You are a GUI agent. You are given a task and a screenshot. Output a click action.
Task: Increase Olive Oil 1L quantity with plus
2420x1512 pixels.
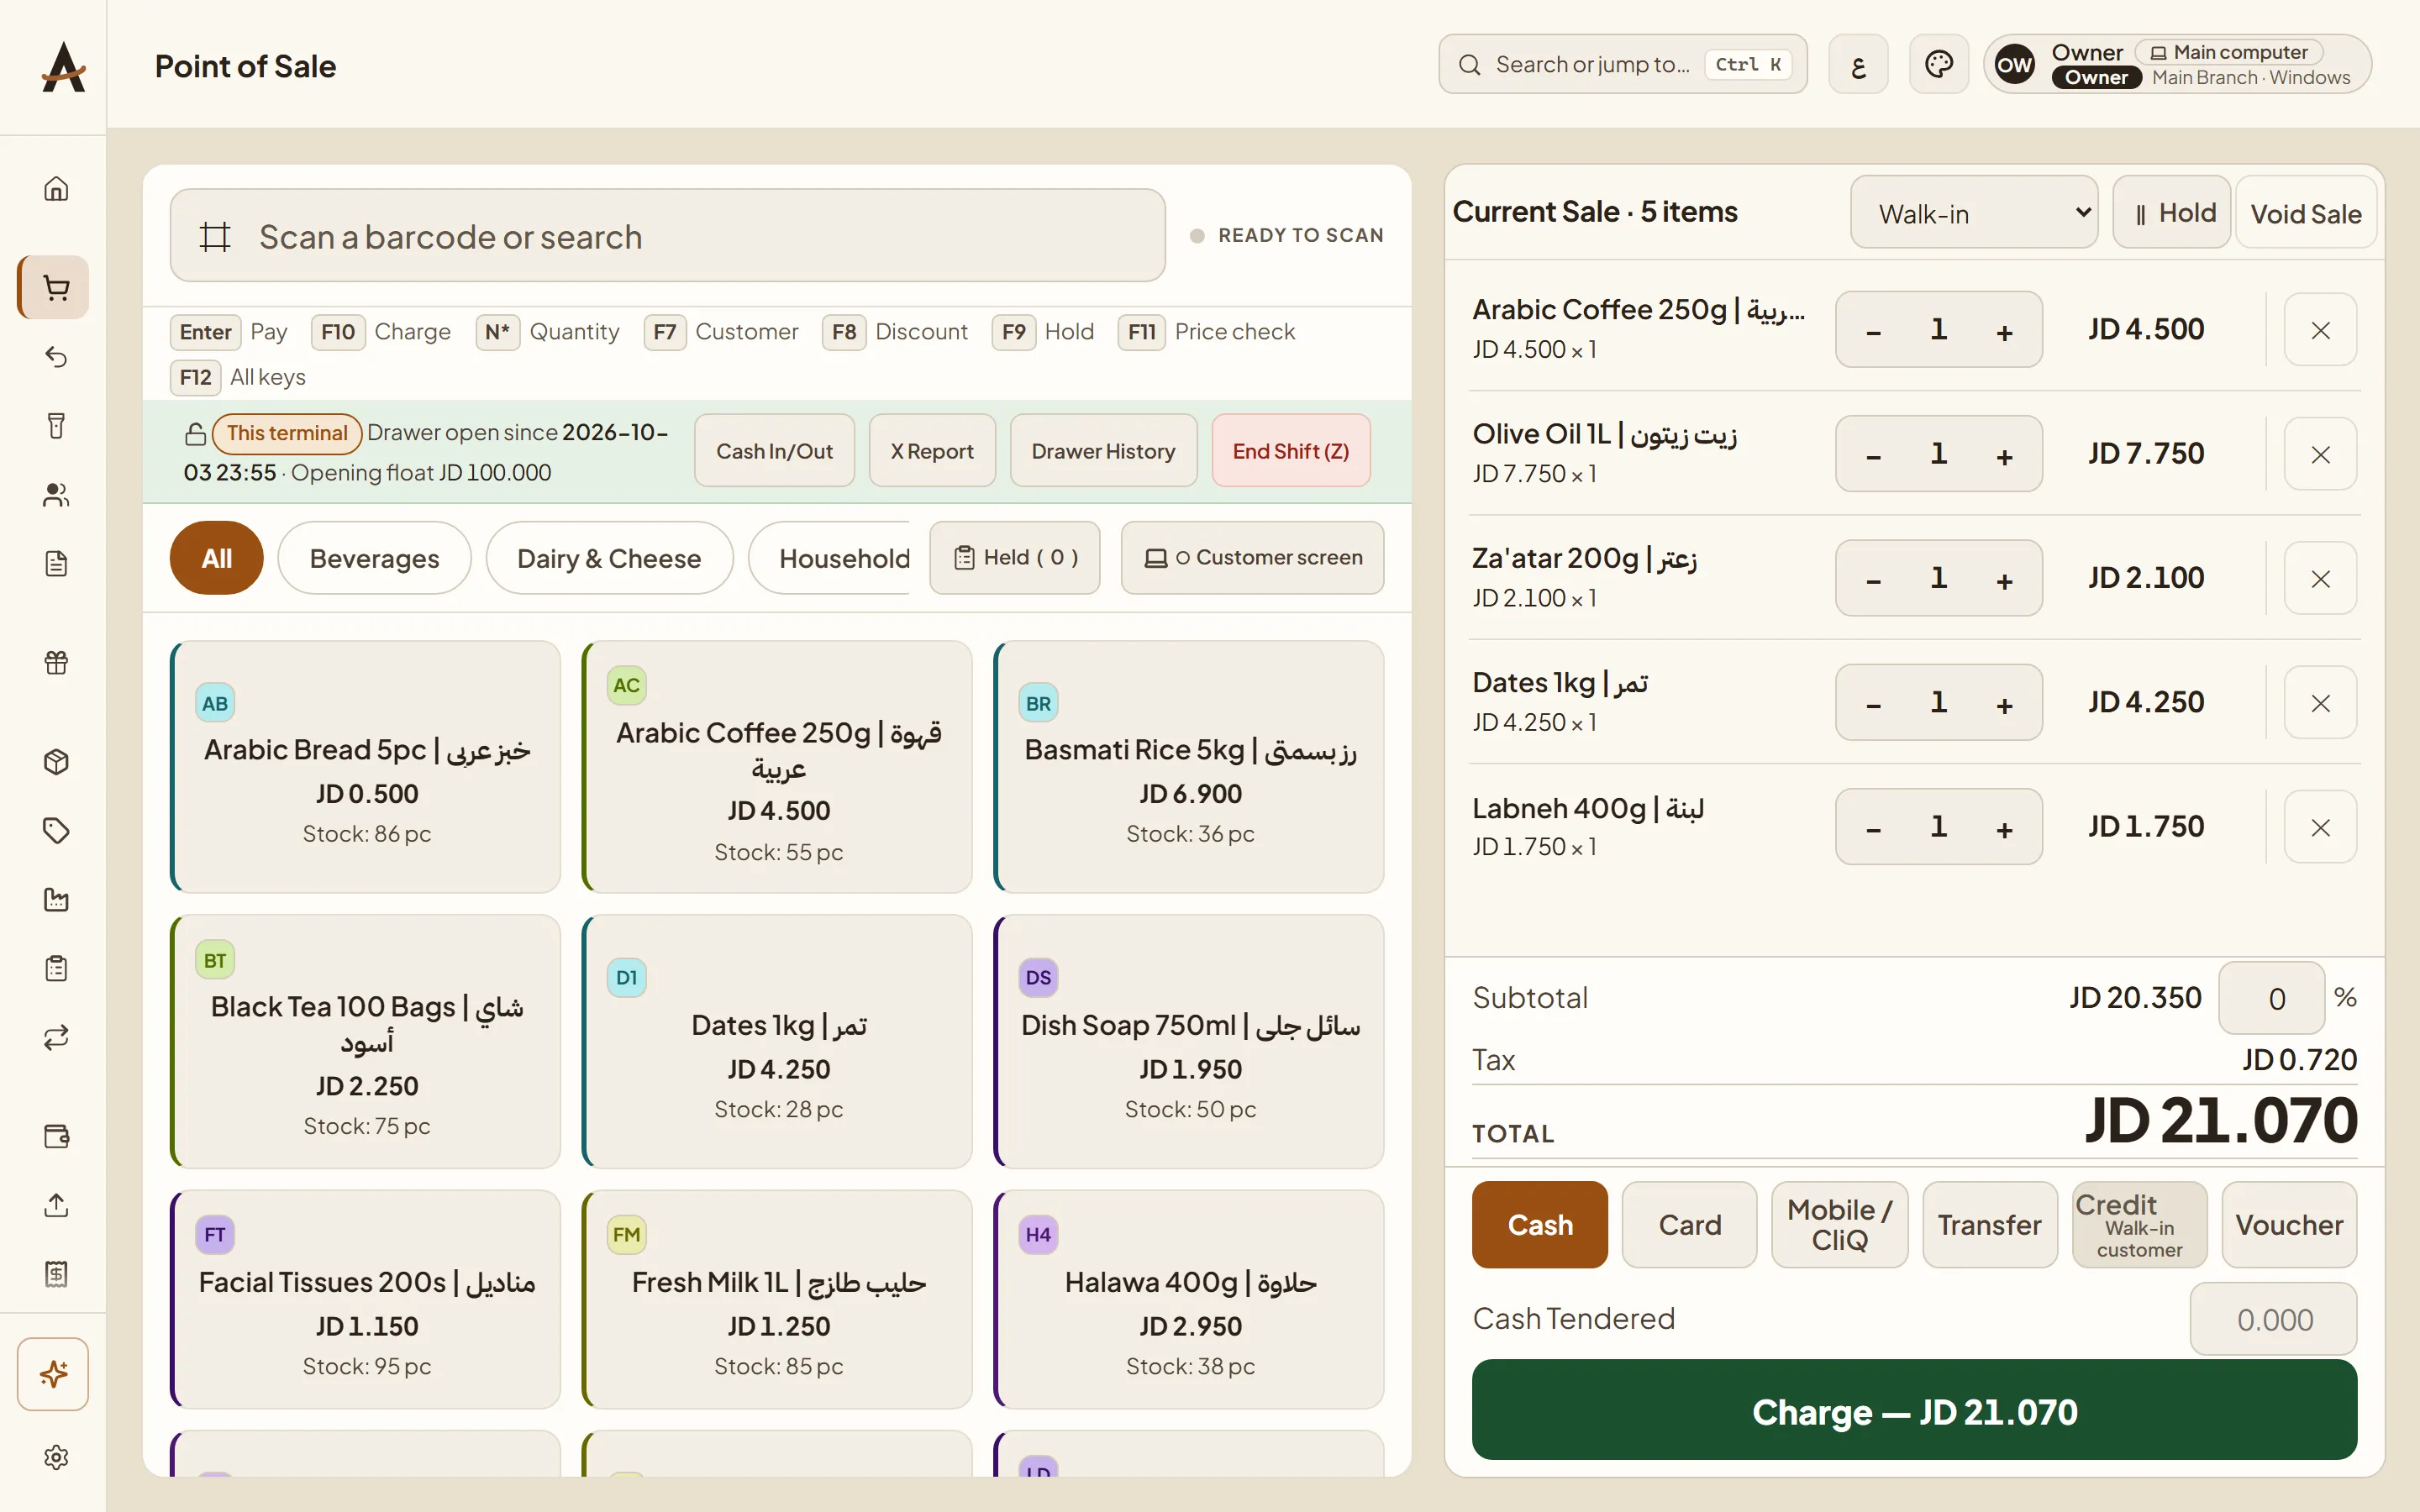tap(2004, 455)
